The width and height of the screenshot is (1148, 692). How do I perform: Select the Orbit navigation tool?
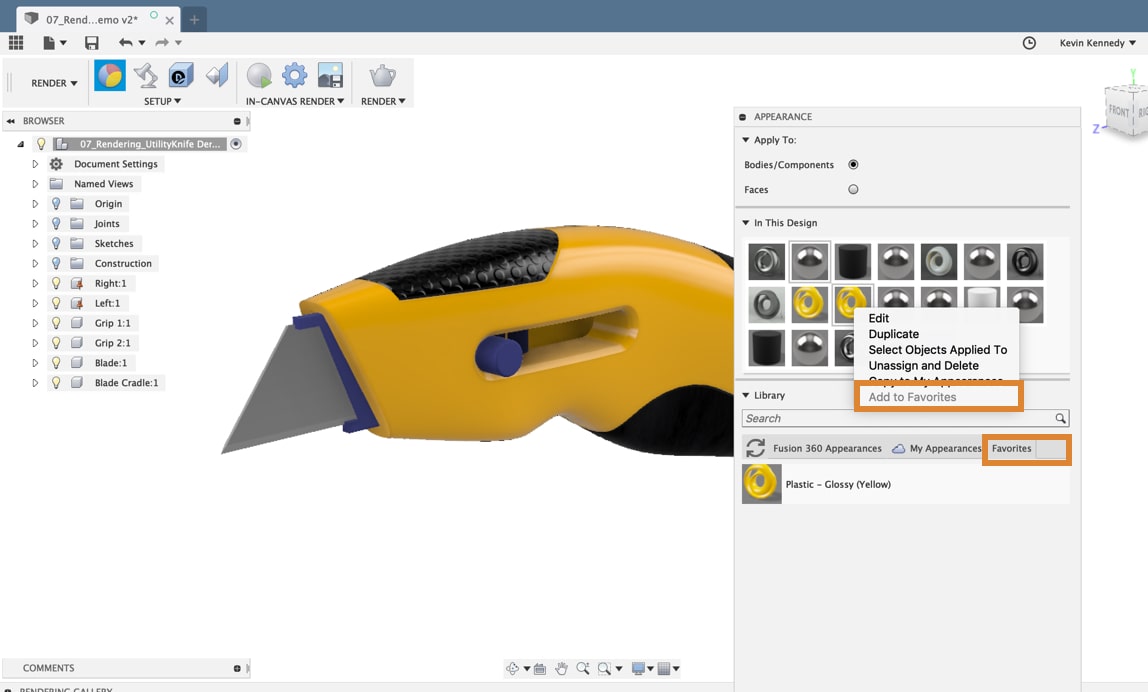[512, 668]
